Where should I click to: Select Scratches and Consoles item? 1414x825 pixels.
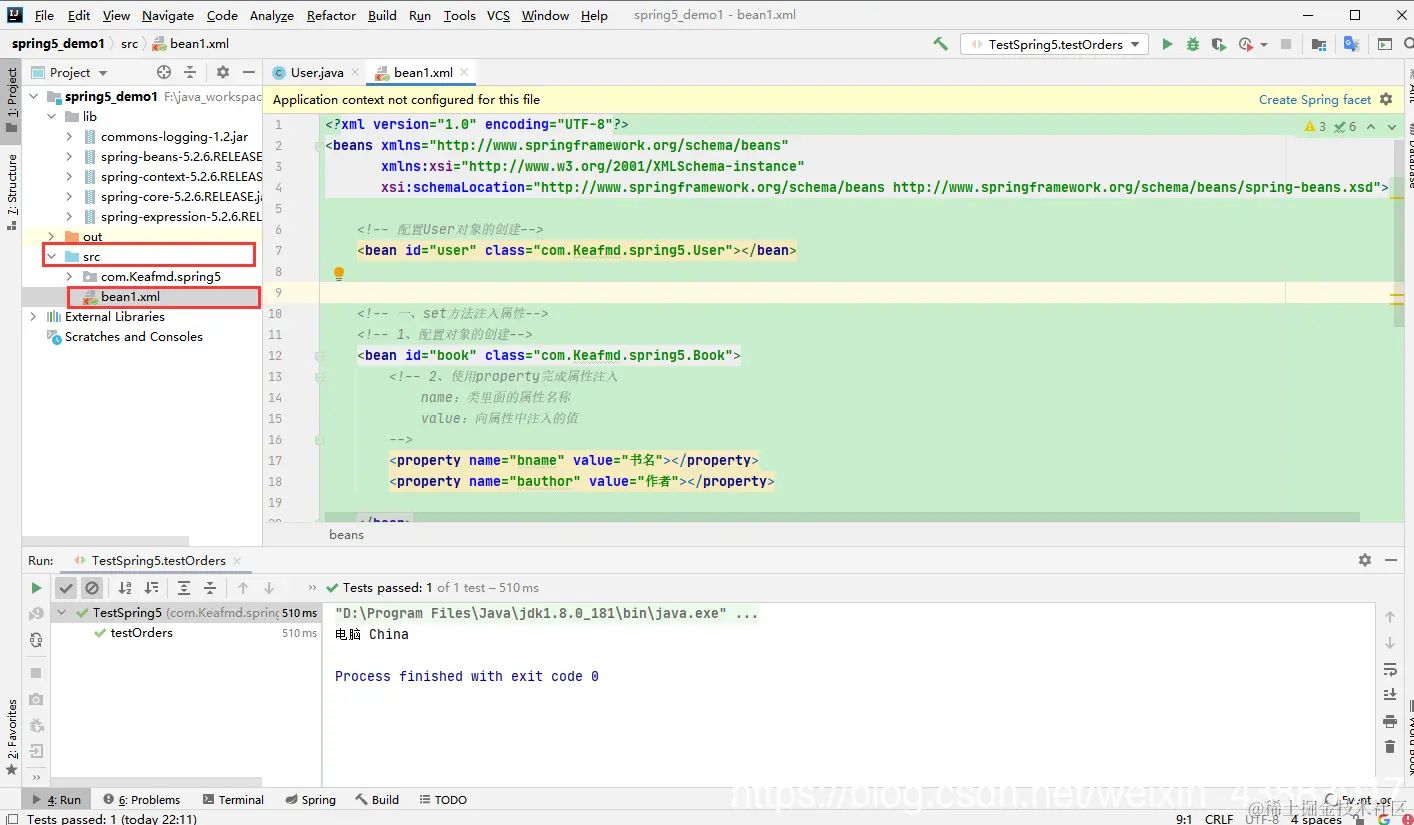[133, 337]
